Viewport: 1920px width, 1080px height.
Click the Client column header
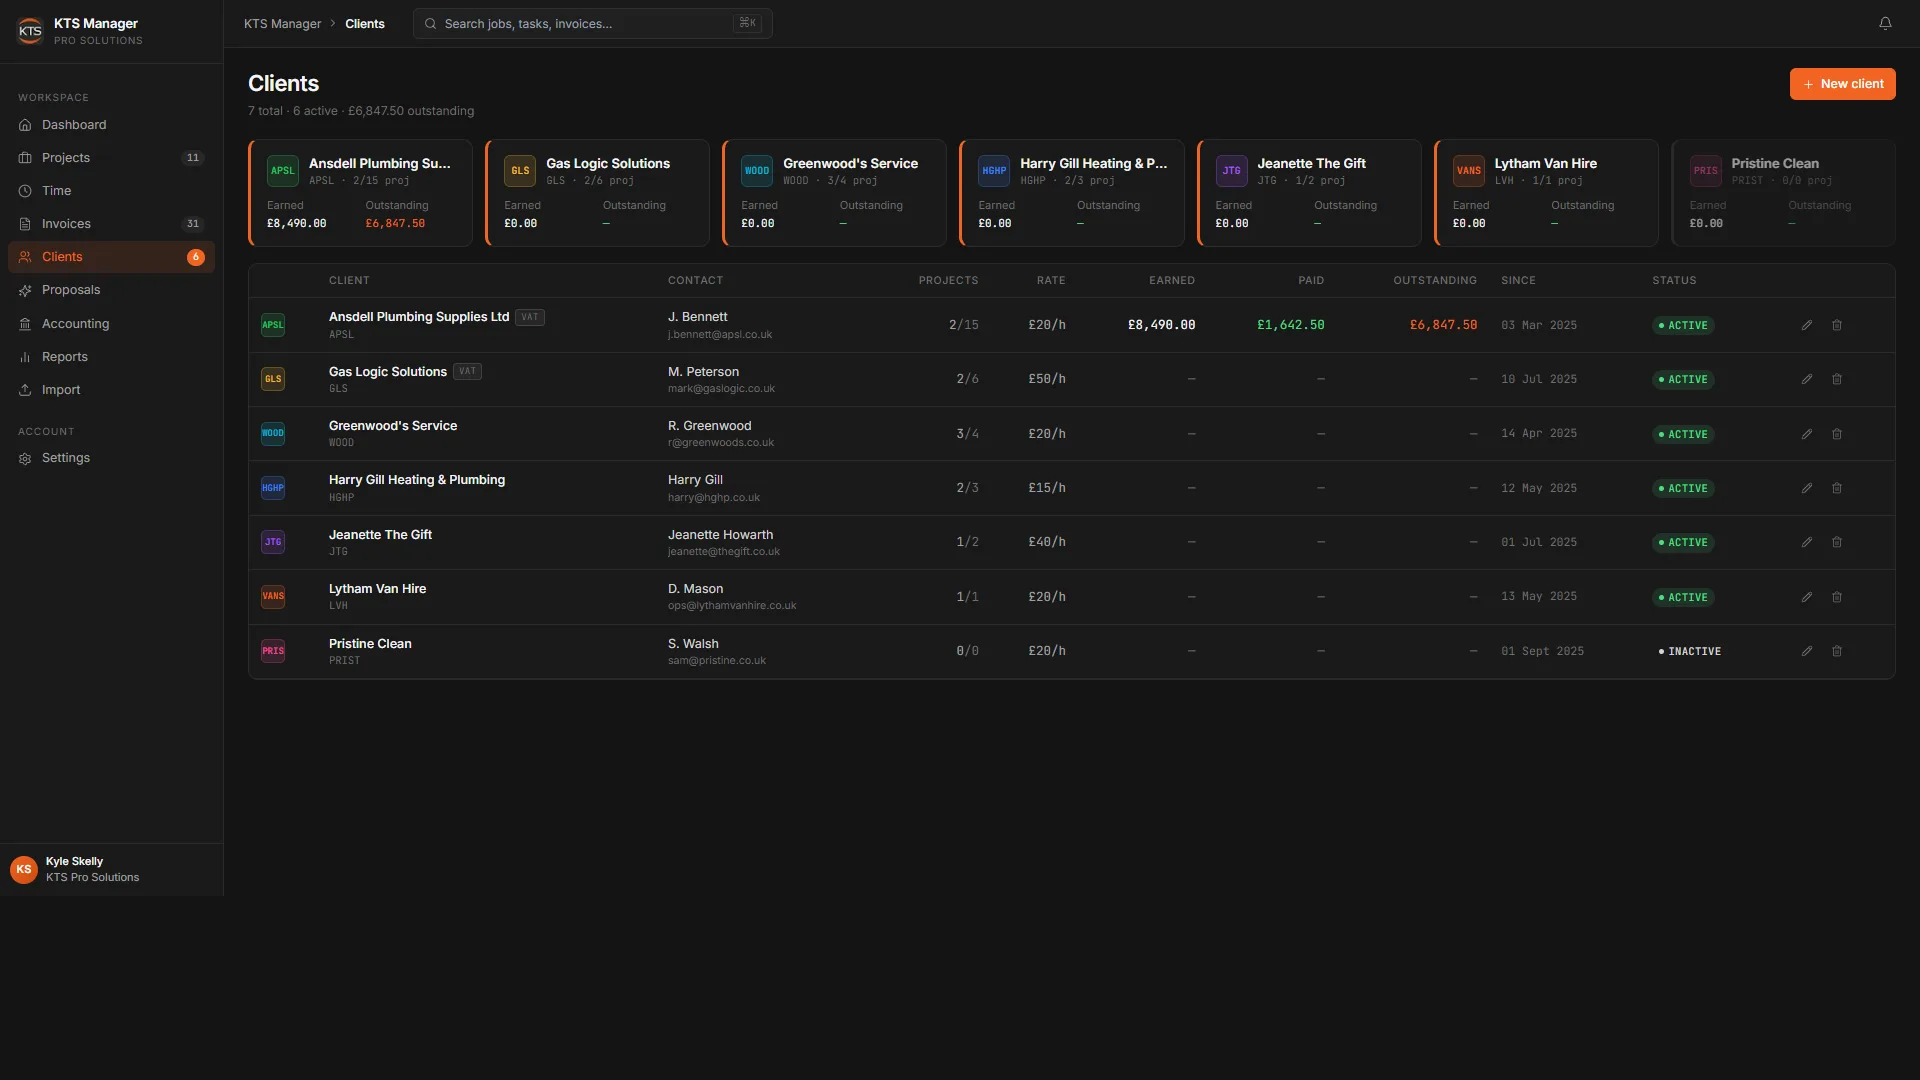349,281
